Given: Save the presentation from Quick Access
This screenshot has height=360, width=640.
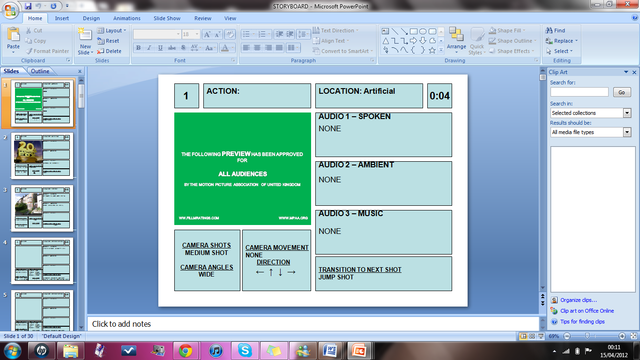Looking at the screenshot, I should 28,6.
